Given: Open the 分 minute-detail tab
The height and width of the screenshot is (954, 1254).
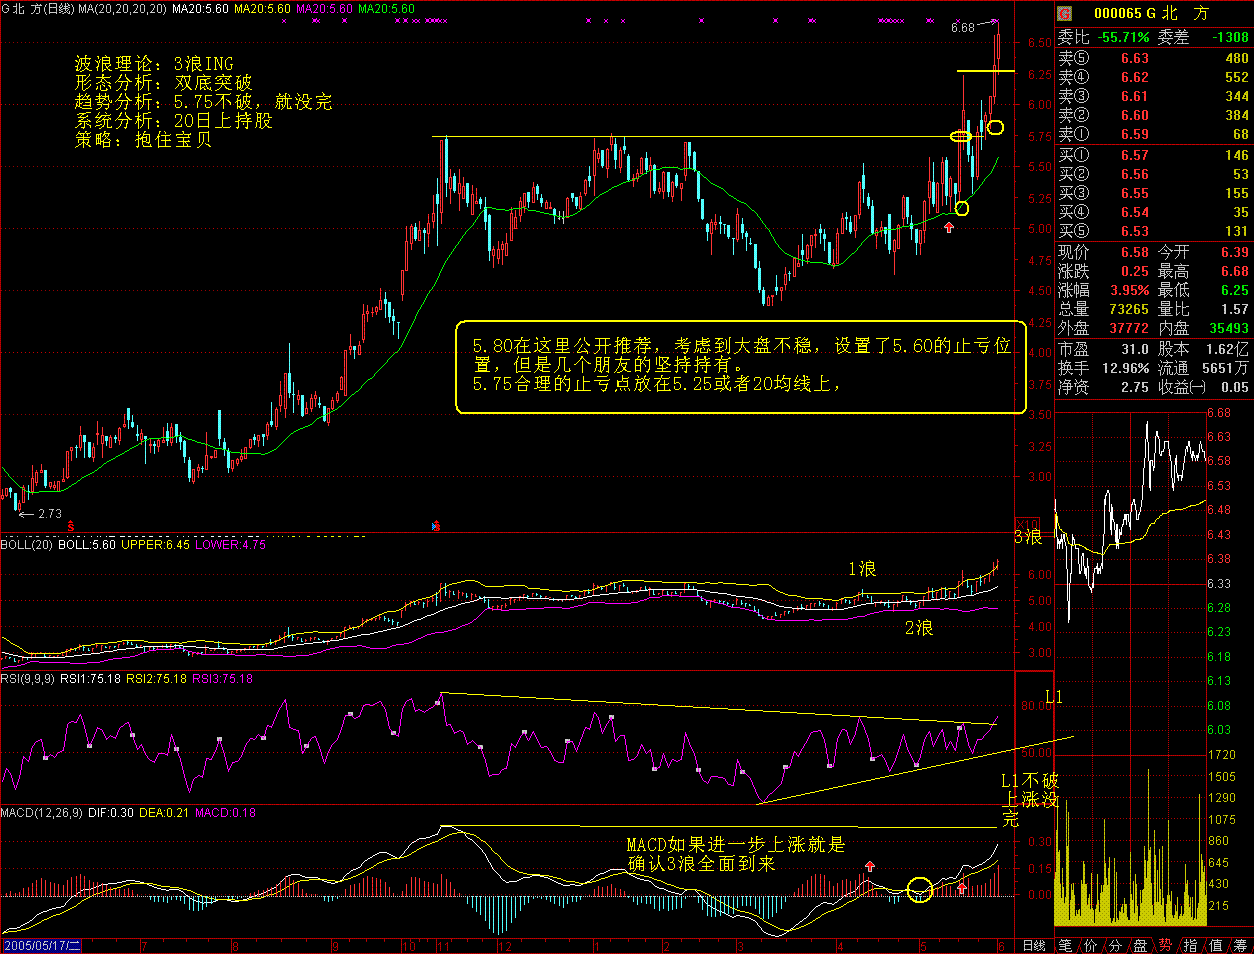Looking at the screenshot, I should click(1115, 945).
